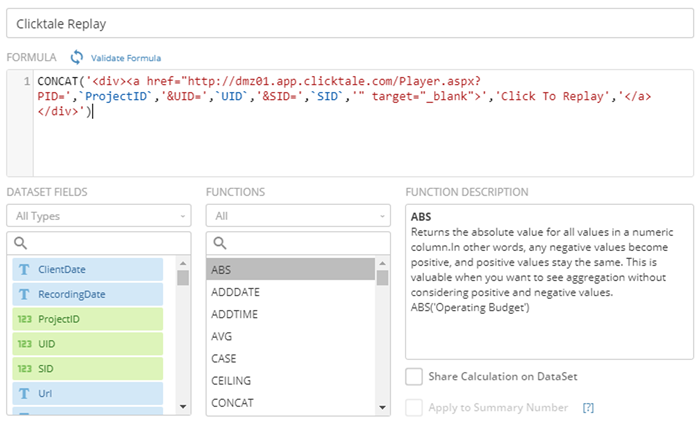Click the Validate Formula refresh icon
This screenshot has width=700, height=421.
coord(77,58)
